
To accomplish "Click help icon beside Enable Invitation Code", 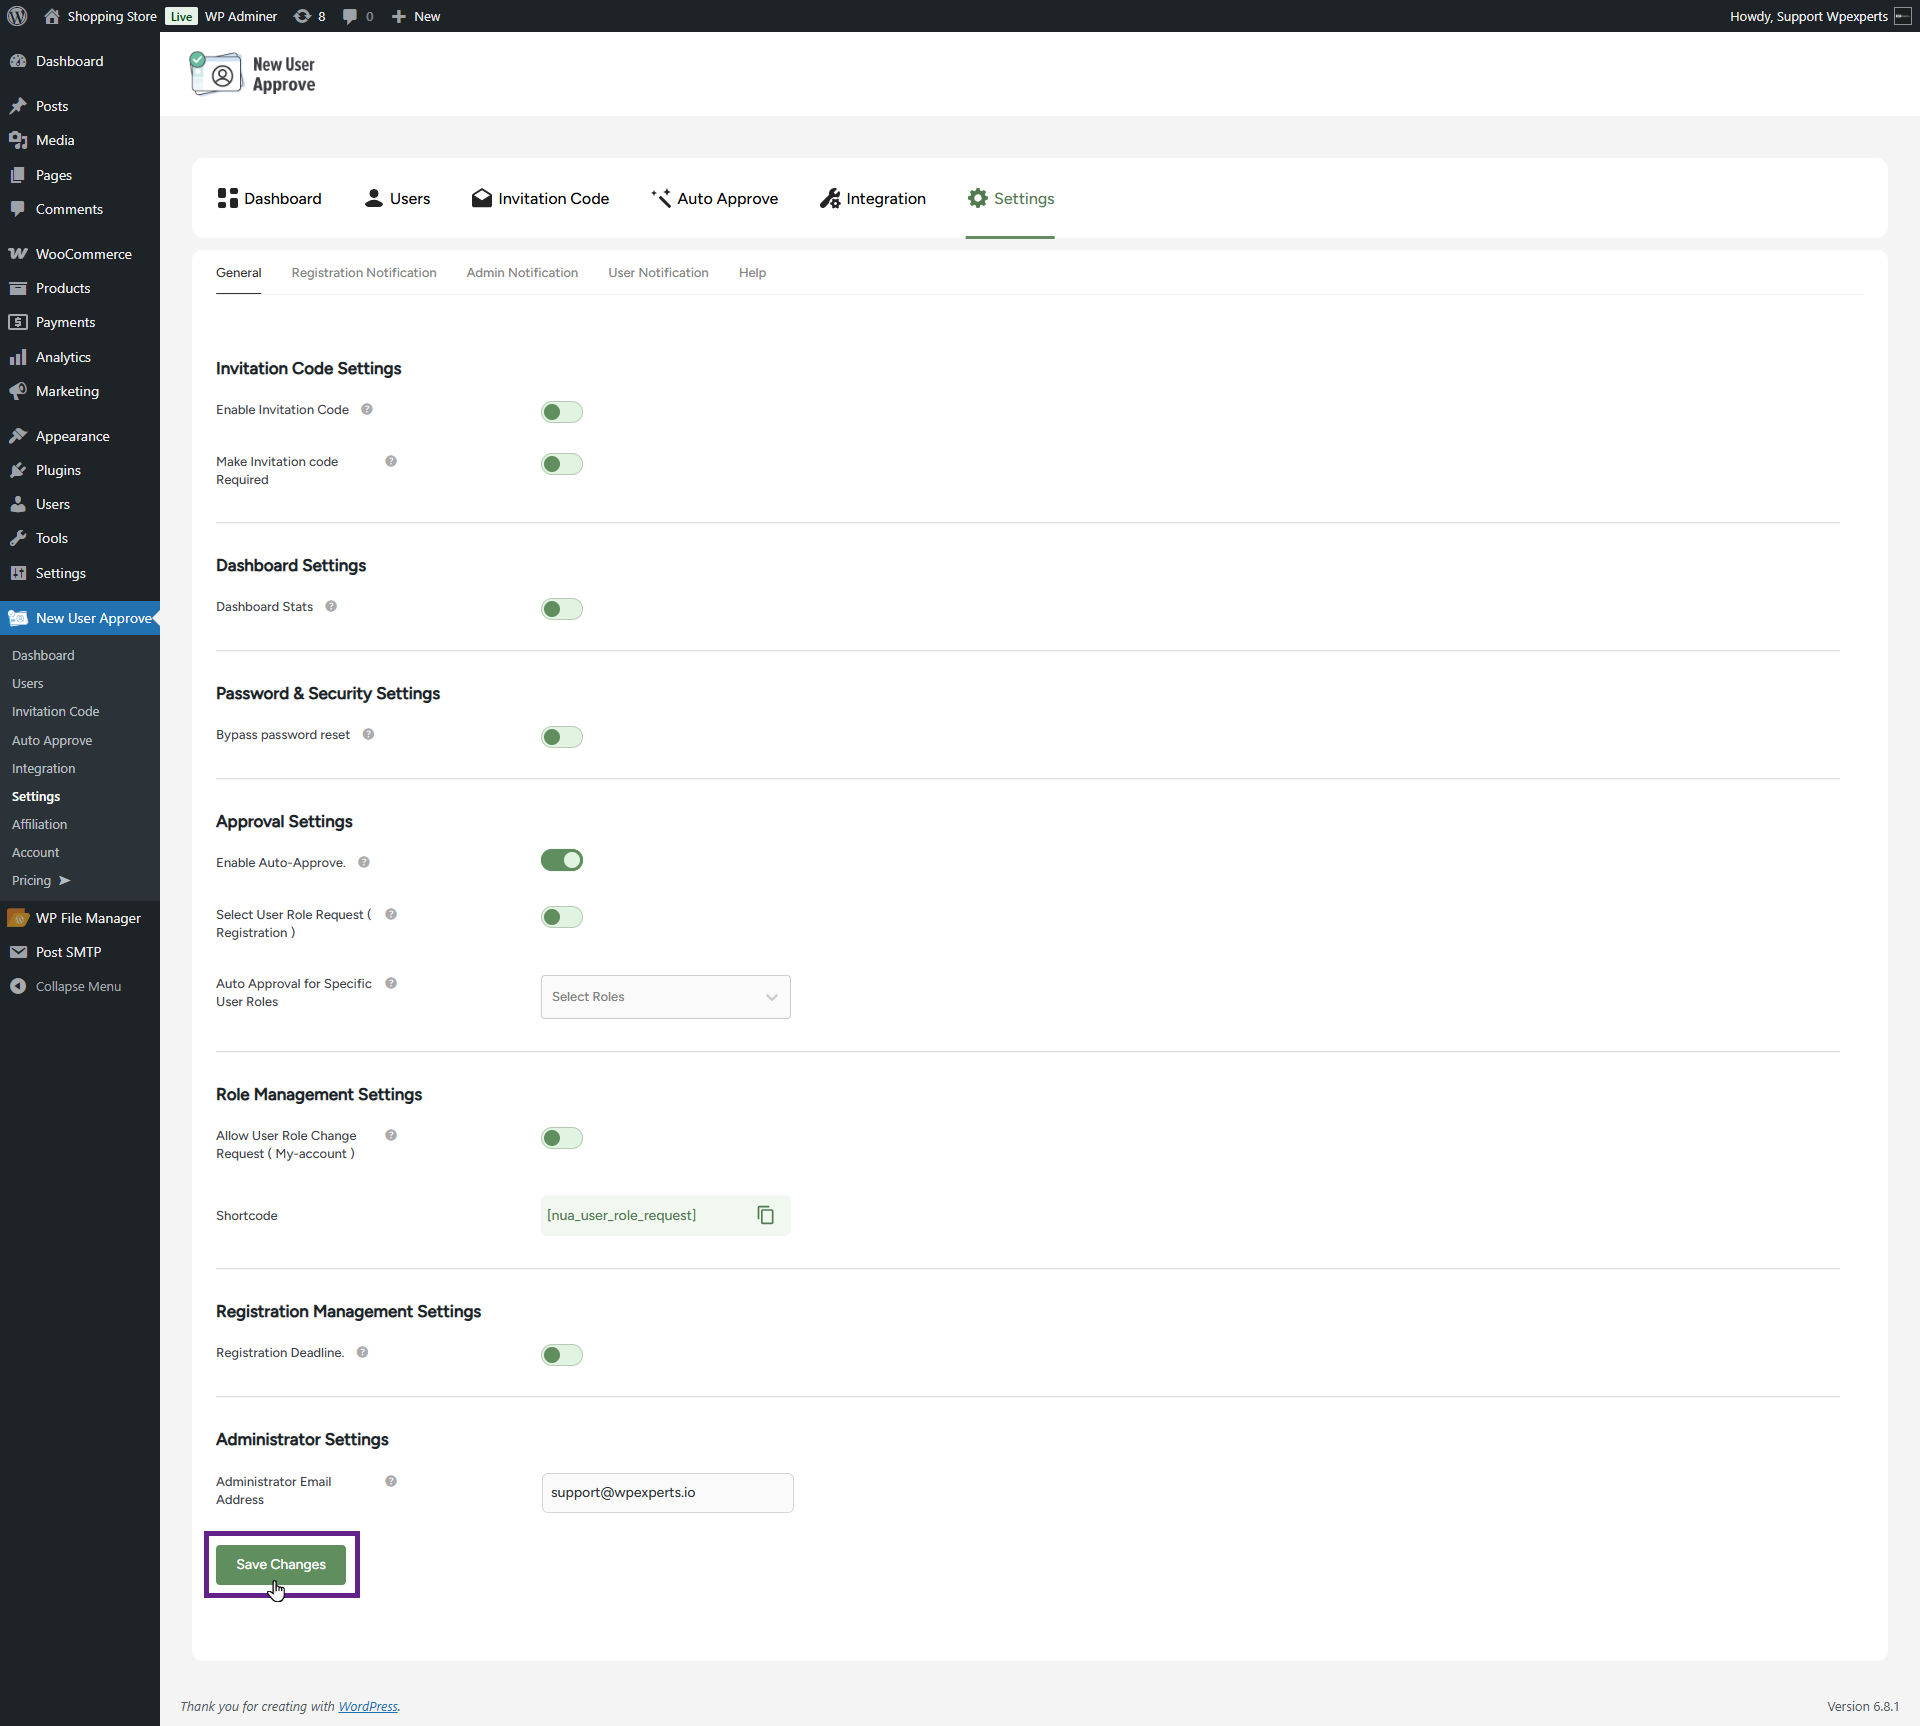I will tap(367, 409).
